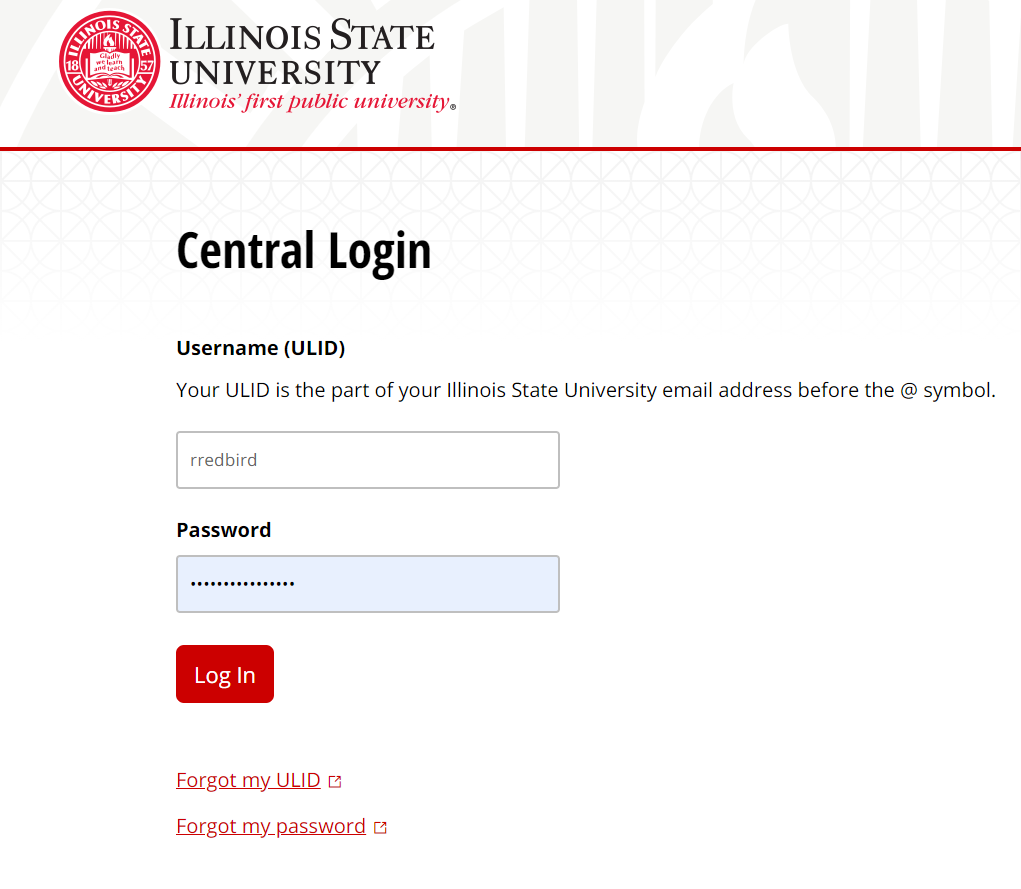
Task: Click the red divider line under header
Action: (510, 149)
